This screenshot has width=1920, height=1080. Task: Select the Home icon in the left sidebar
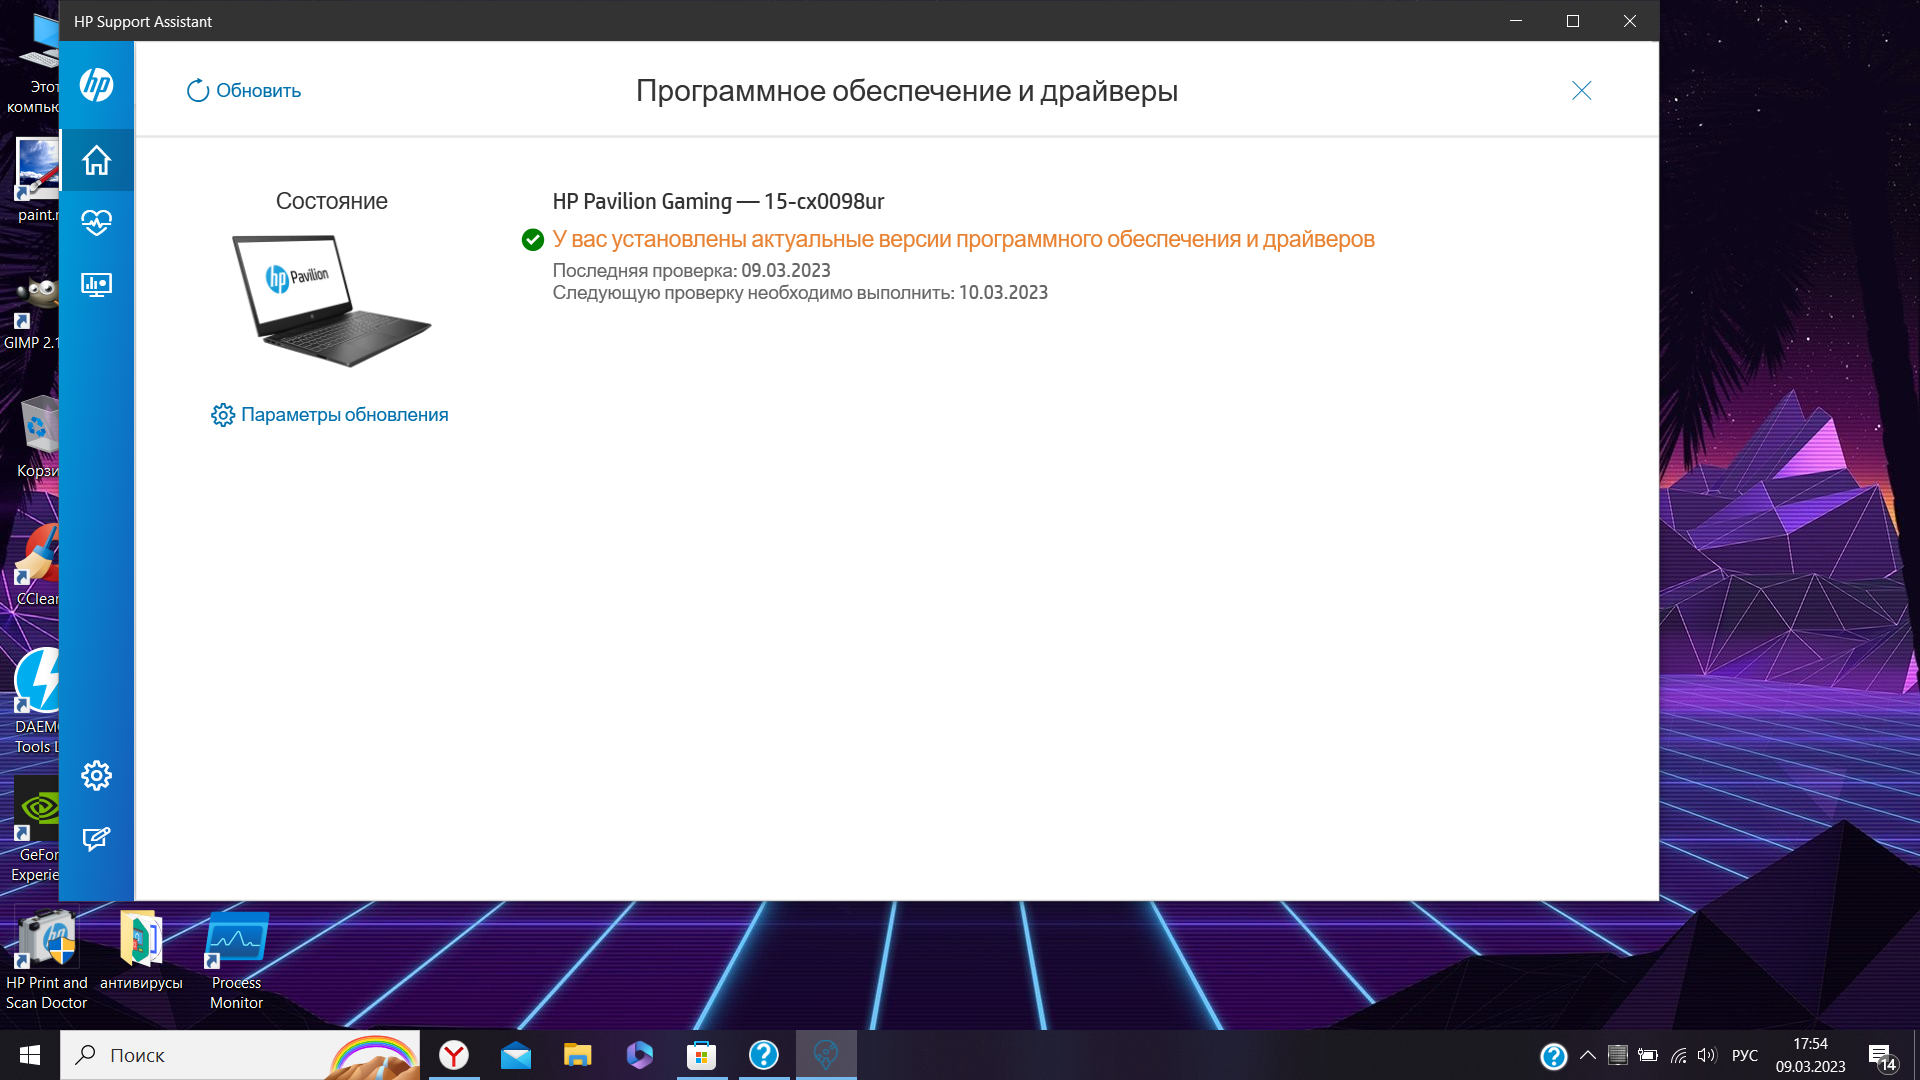pos(96,159)
